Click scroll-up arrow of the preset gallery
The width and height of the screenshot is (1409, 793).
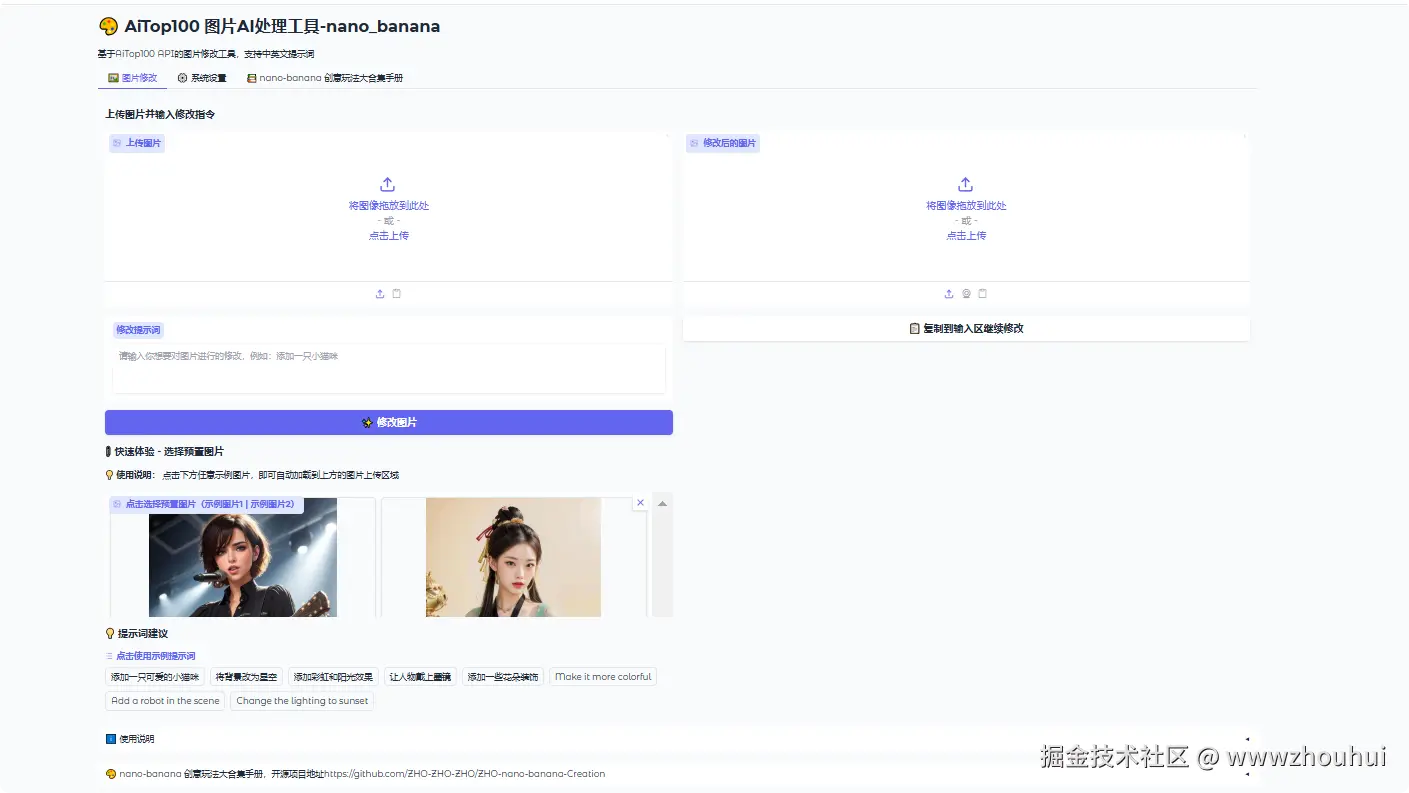click(662, 503)
